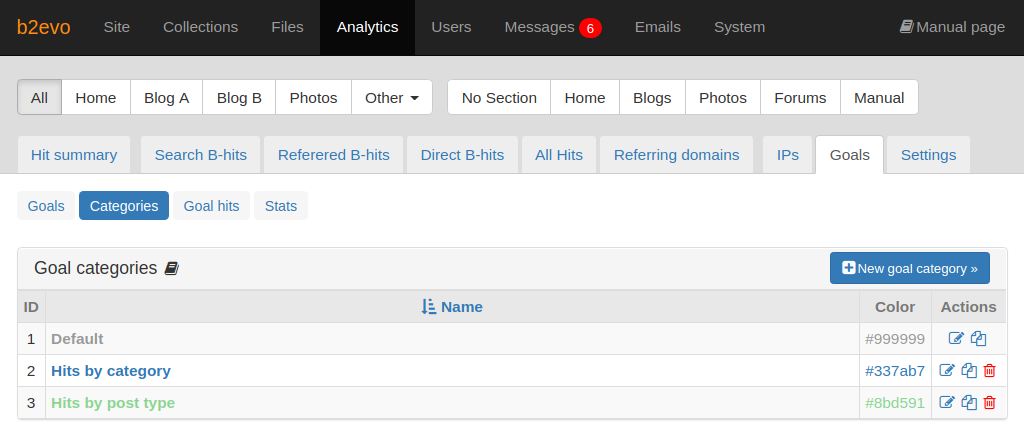Filter by the Forums section

[800, 97]
